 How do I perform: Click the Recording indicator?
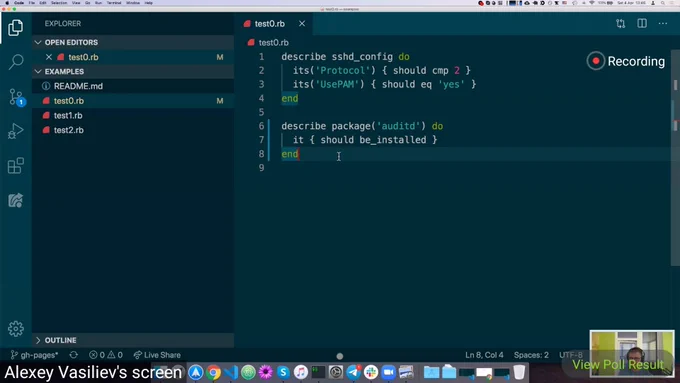click(x=626, y=61)
